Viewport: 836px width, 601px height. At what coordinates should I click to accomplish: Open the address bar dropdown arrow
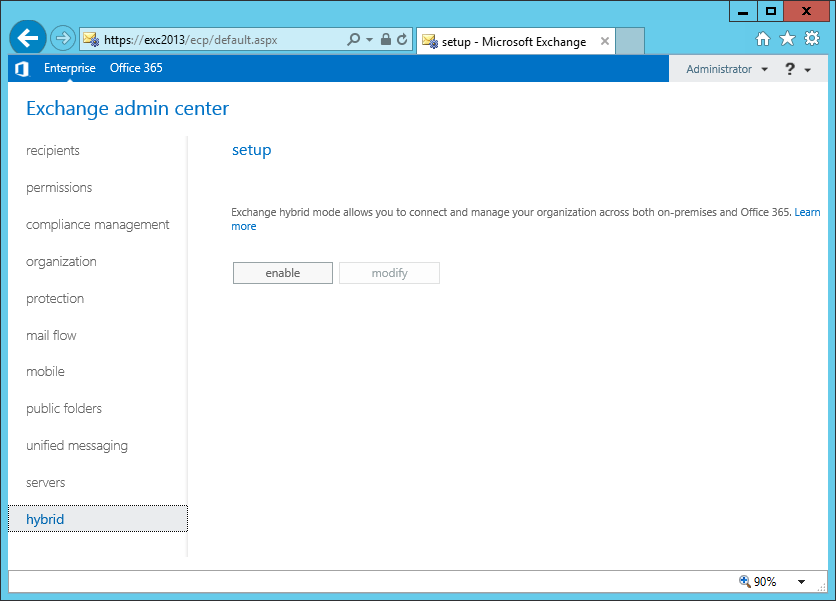369,39
